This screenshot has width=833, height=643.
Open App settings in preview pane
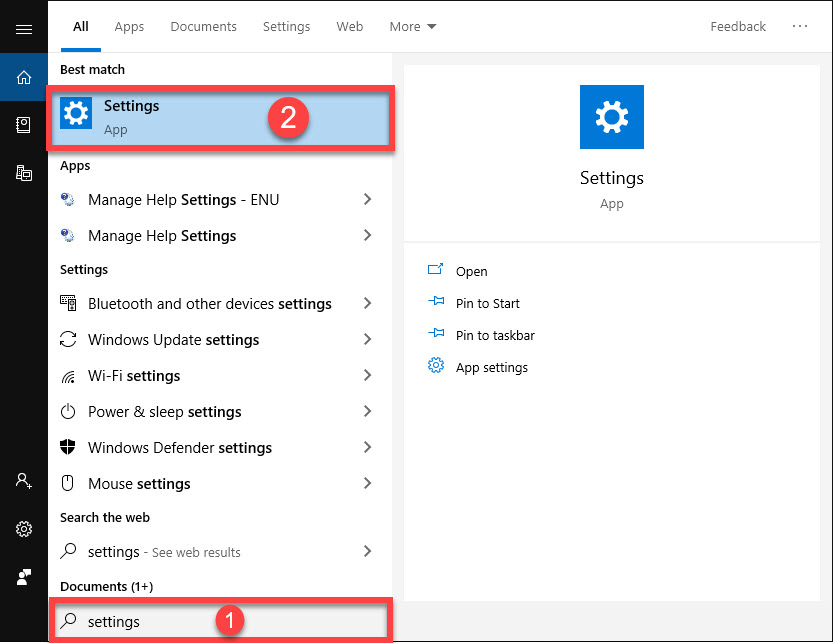492,367
